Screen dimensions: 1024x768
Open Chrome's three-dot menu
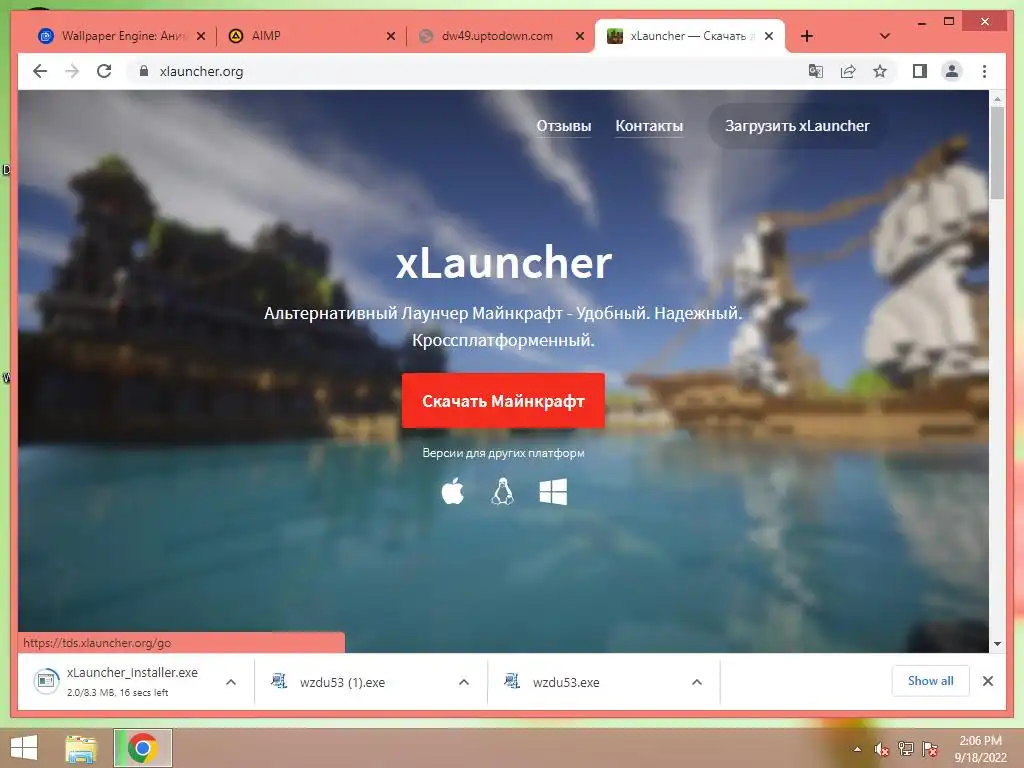984,71
